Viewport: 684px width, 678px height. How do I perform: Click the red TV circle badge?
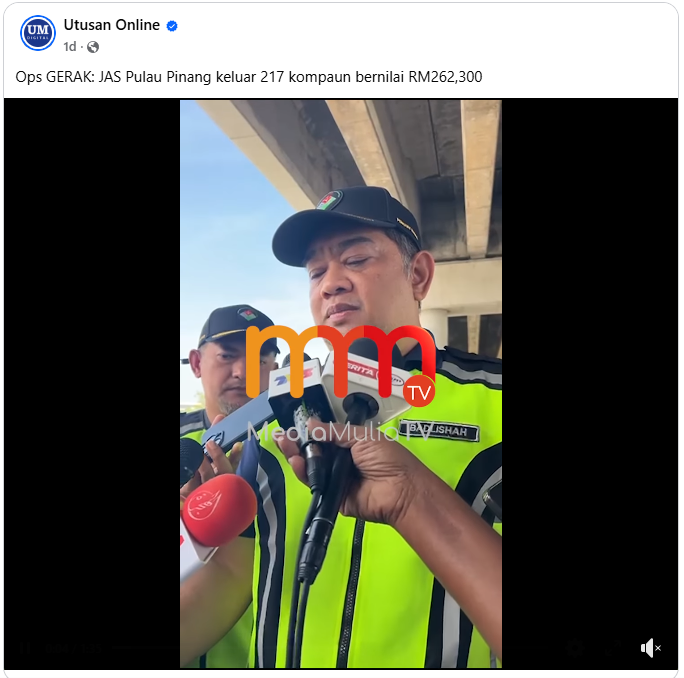pos(419,391)
